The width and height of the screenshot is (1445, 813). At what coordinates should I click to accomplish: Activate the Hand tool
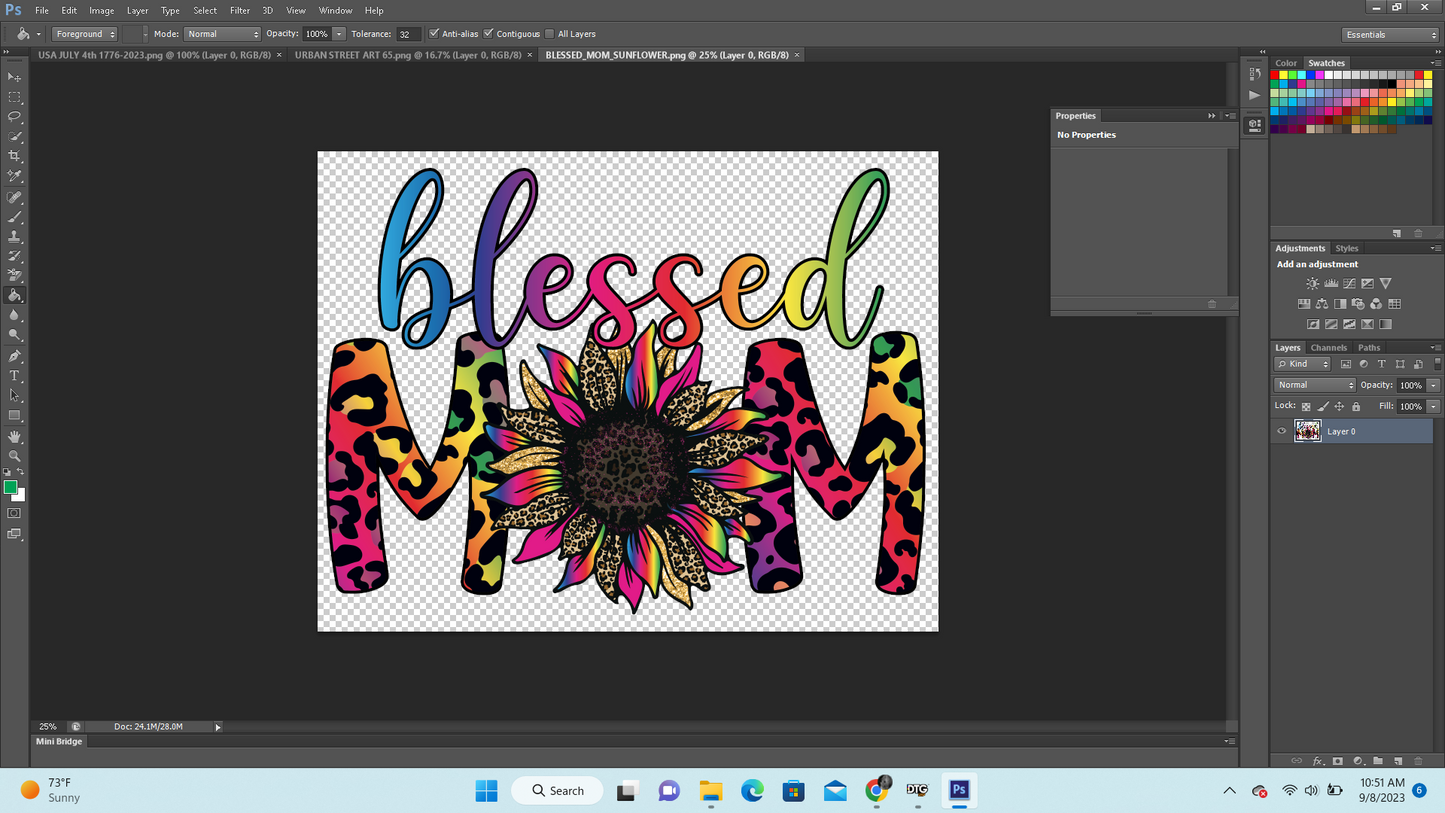[x=14, y=436]
